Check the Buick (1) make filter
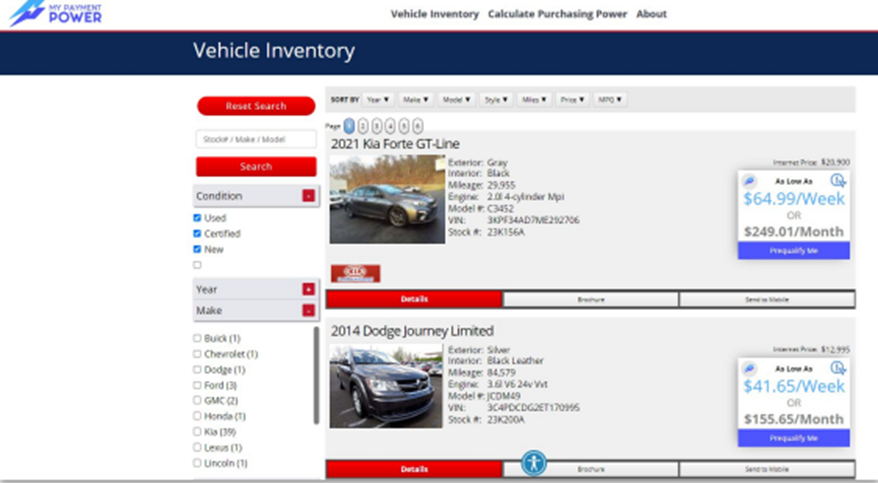Image resolution: width=878 pixels, height=483 pixels. [x=197, y=338]
